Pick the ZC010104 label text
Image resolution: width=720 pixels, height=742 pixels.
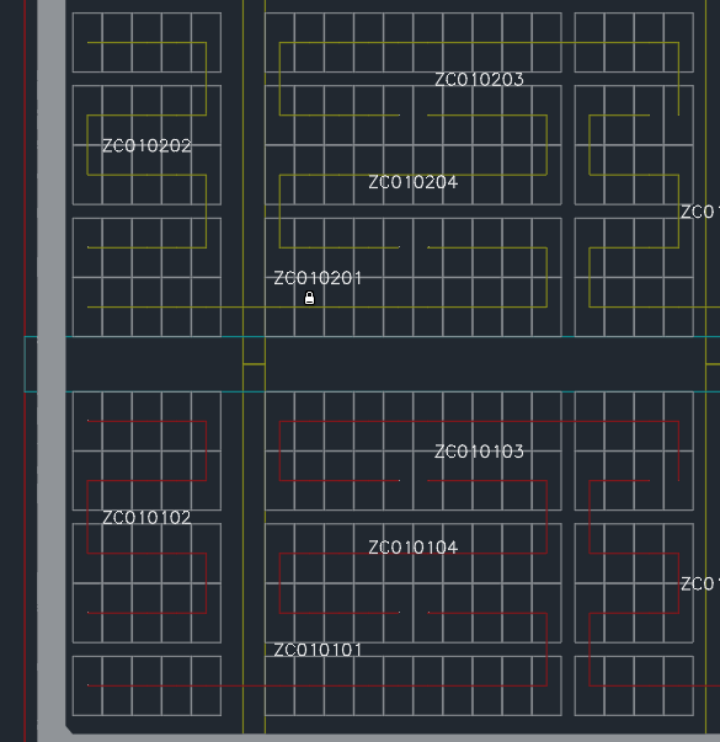coord(413,548)
